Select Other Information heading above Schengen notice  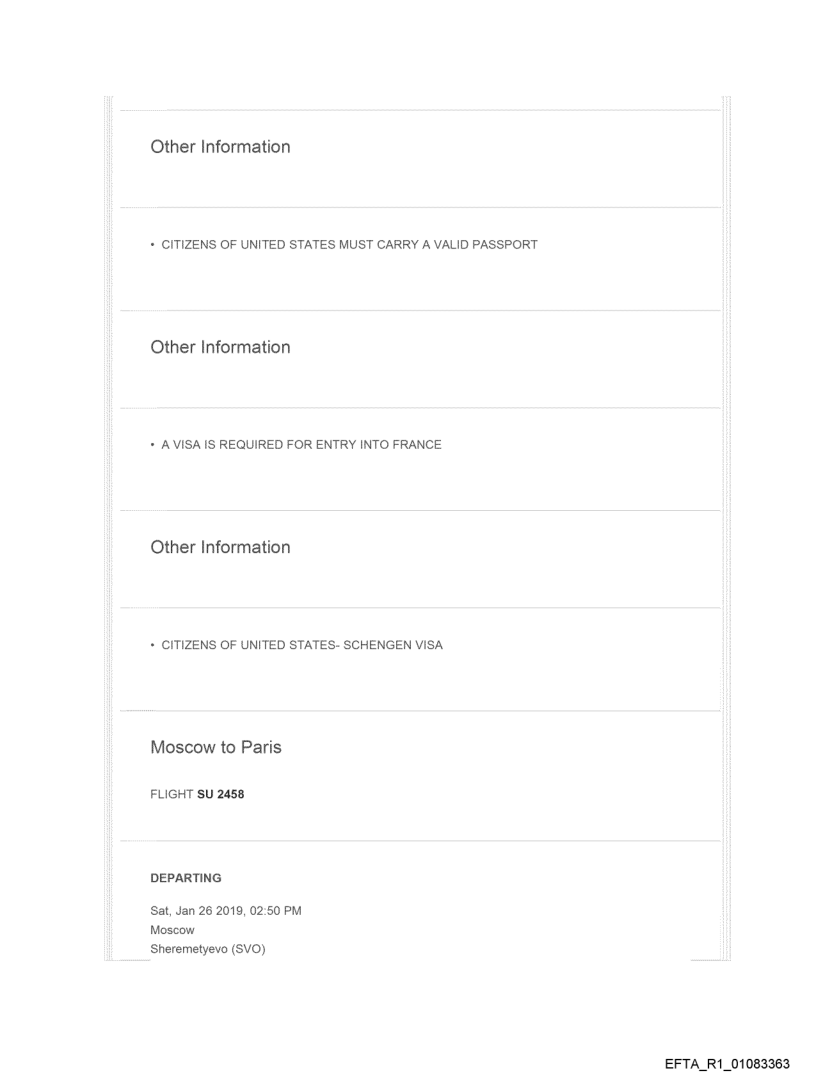(x=220, y=548)
